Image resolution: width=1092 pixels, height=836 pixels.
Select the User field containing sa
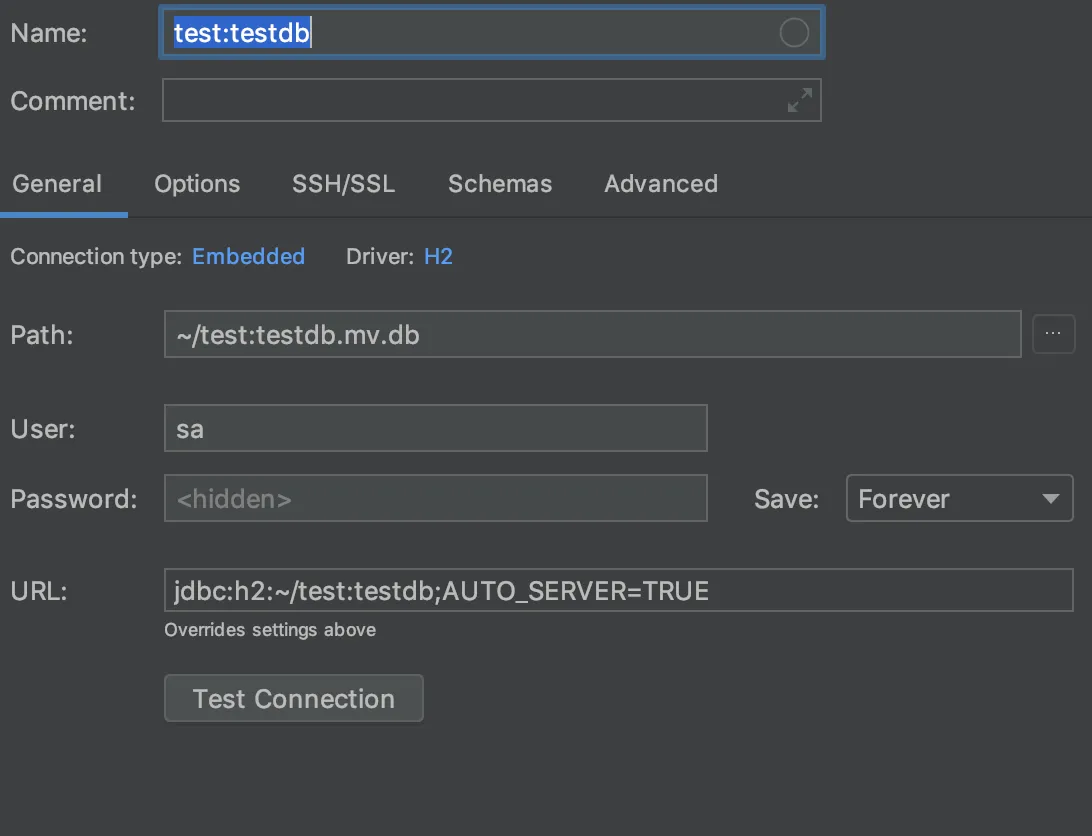pyautogui.click(x=435, y=429)
